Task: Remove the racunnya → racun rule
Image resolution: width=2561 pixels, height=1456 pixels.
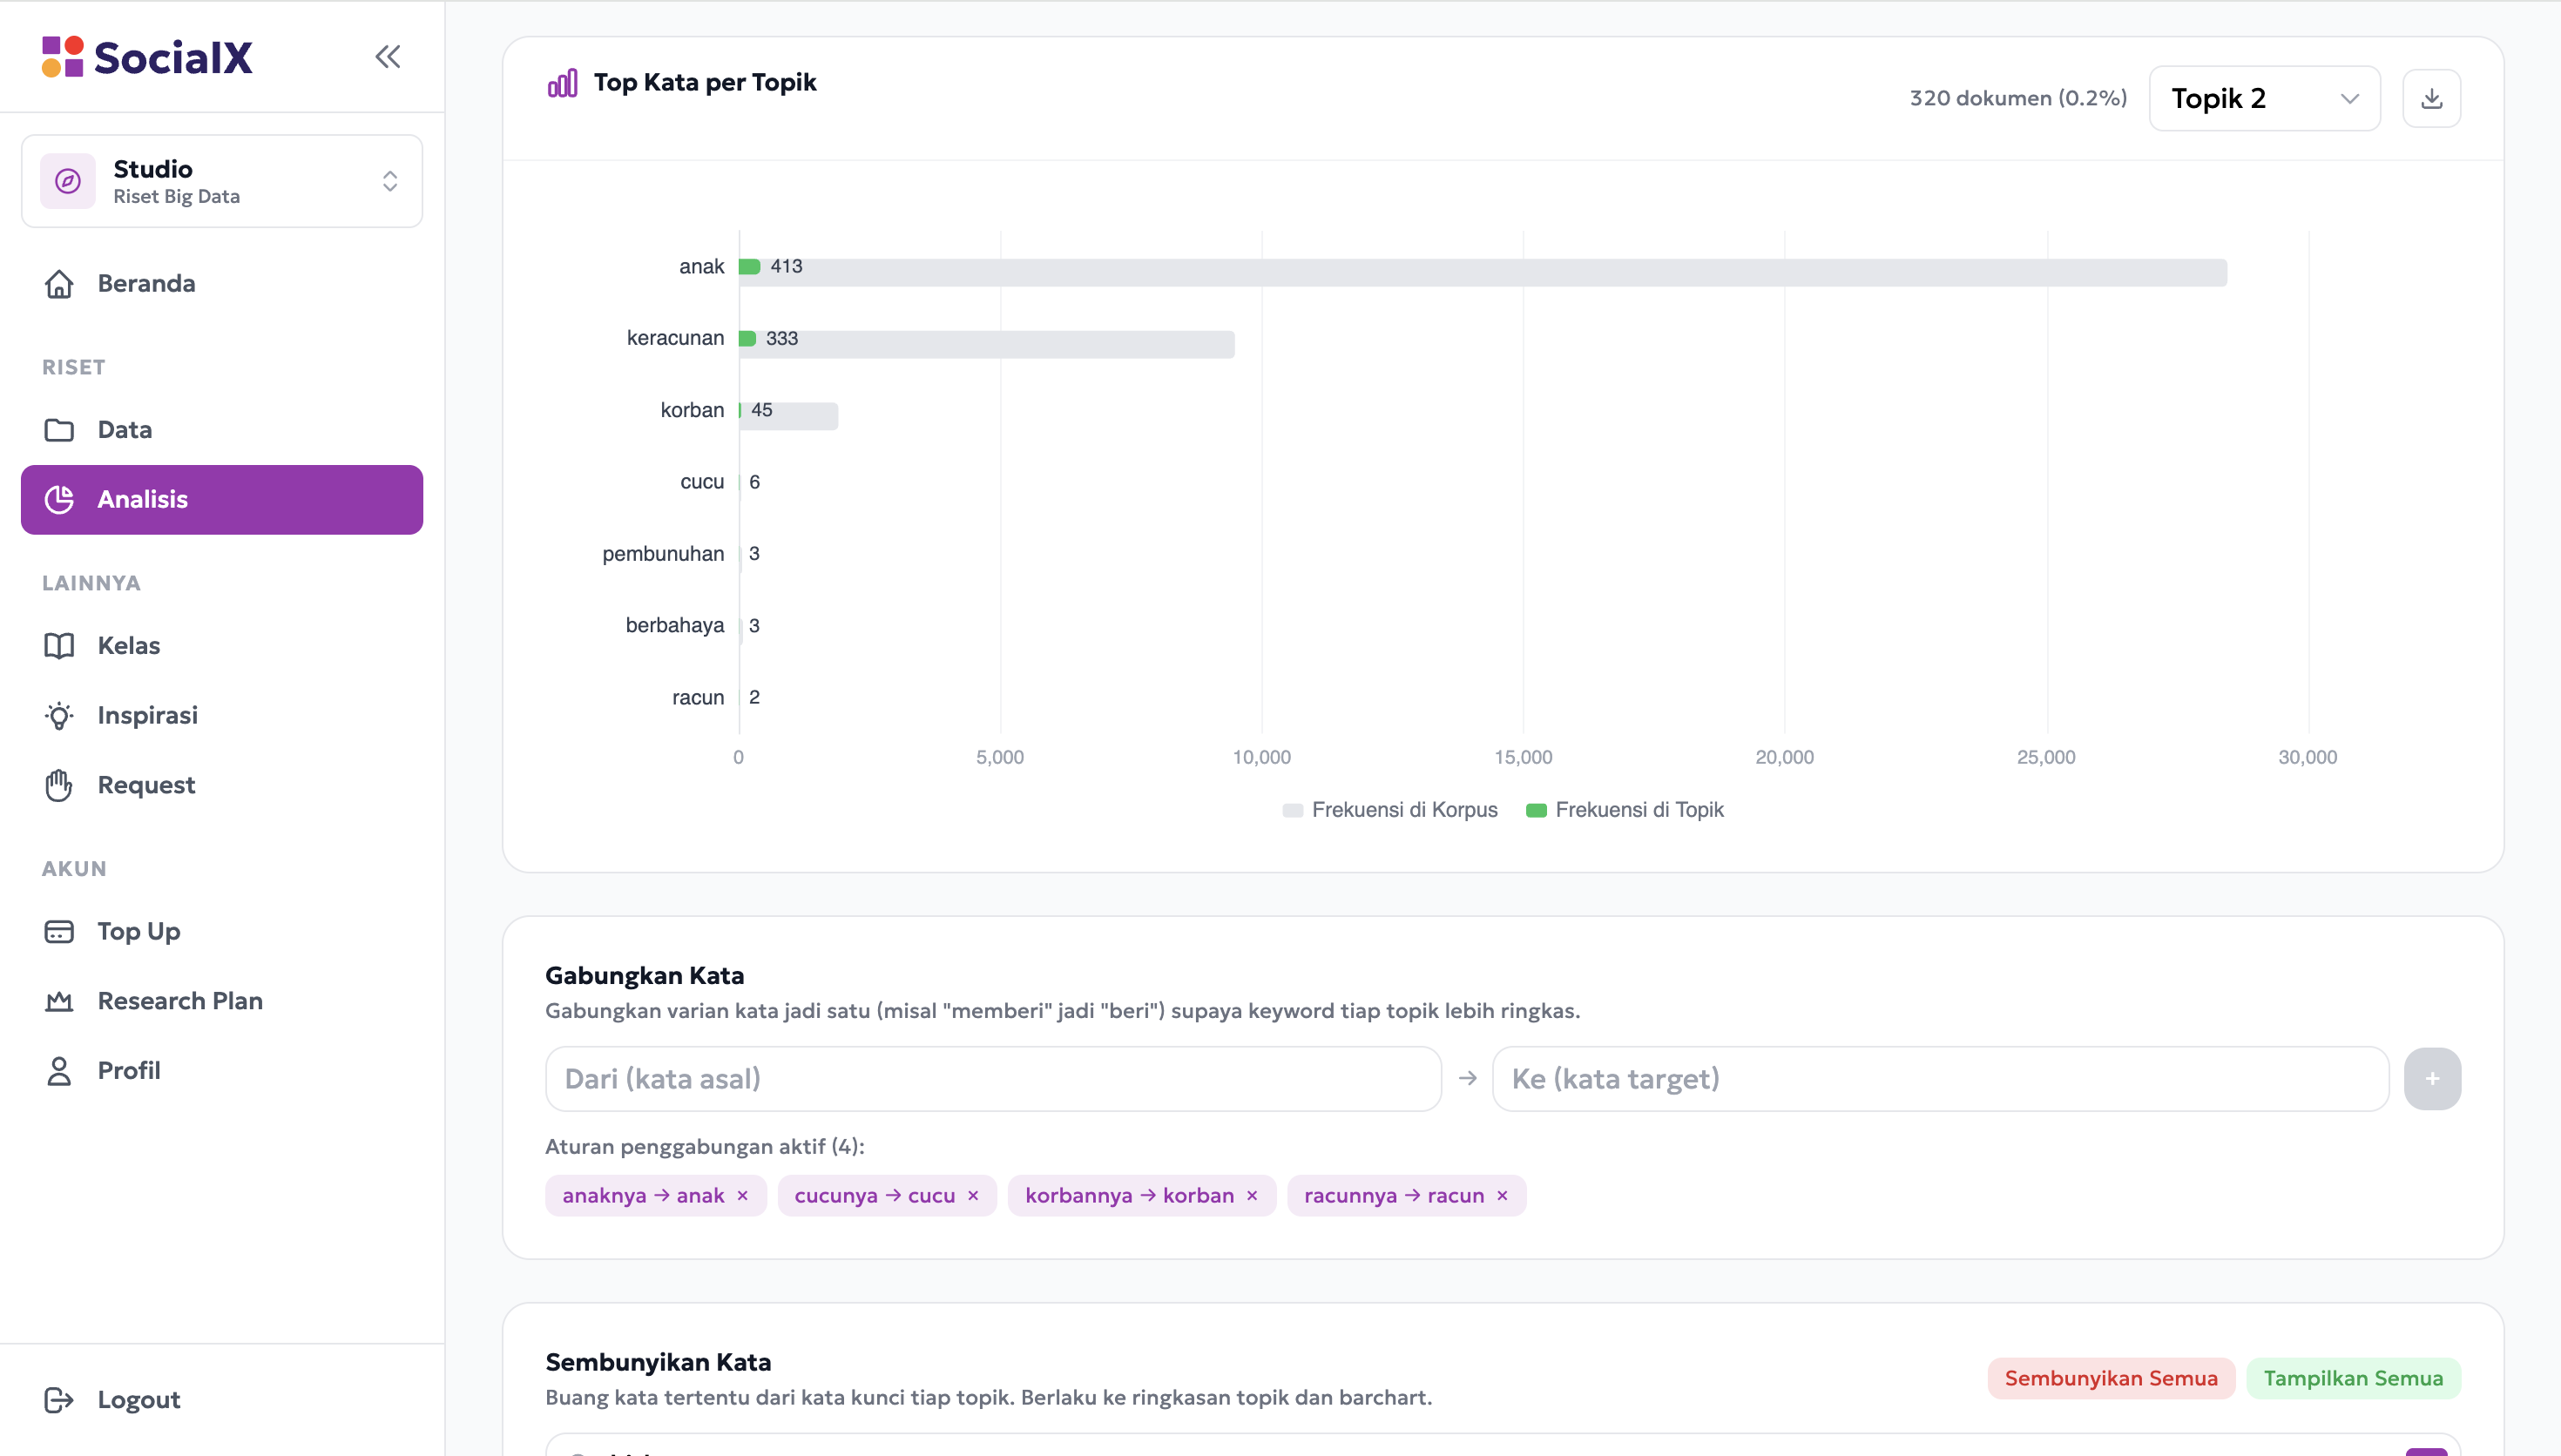Action: 1502,1196
